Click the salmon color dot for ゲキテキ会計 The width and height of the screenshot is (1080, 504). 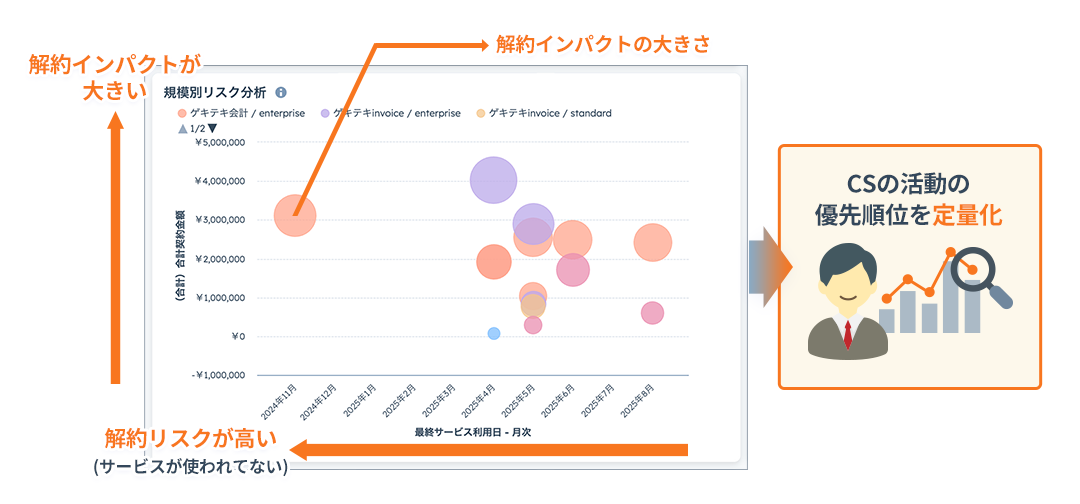coord(182,113)
